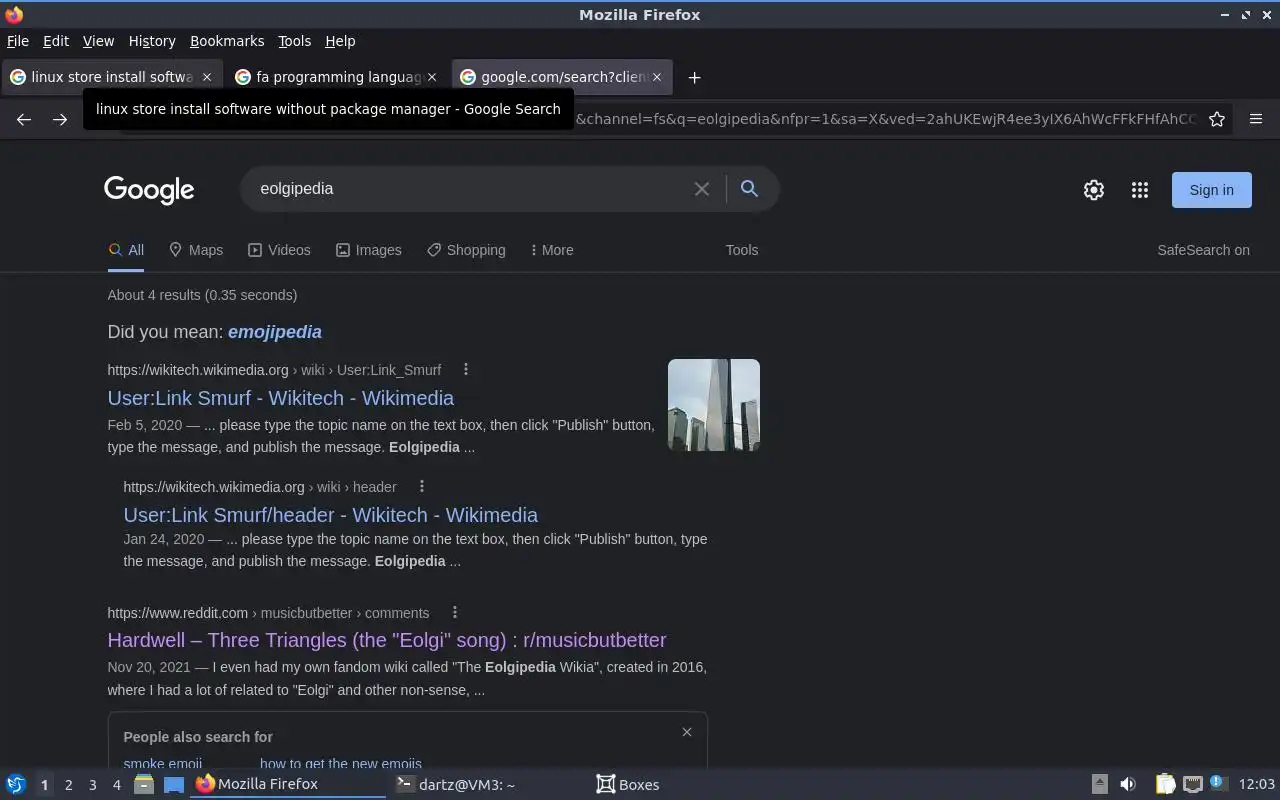Open the network tray icon

click(1192, 784)
